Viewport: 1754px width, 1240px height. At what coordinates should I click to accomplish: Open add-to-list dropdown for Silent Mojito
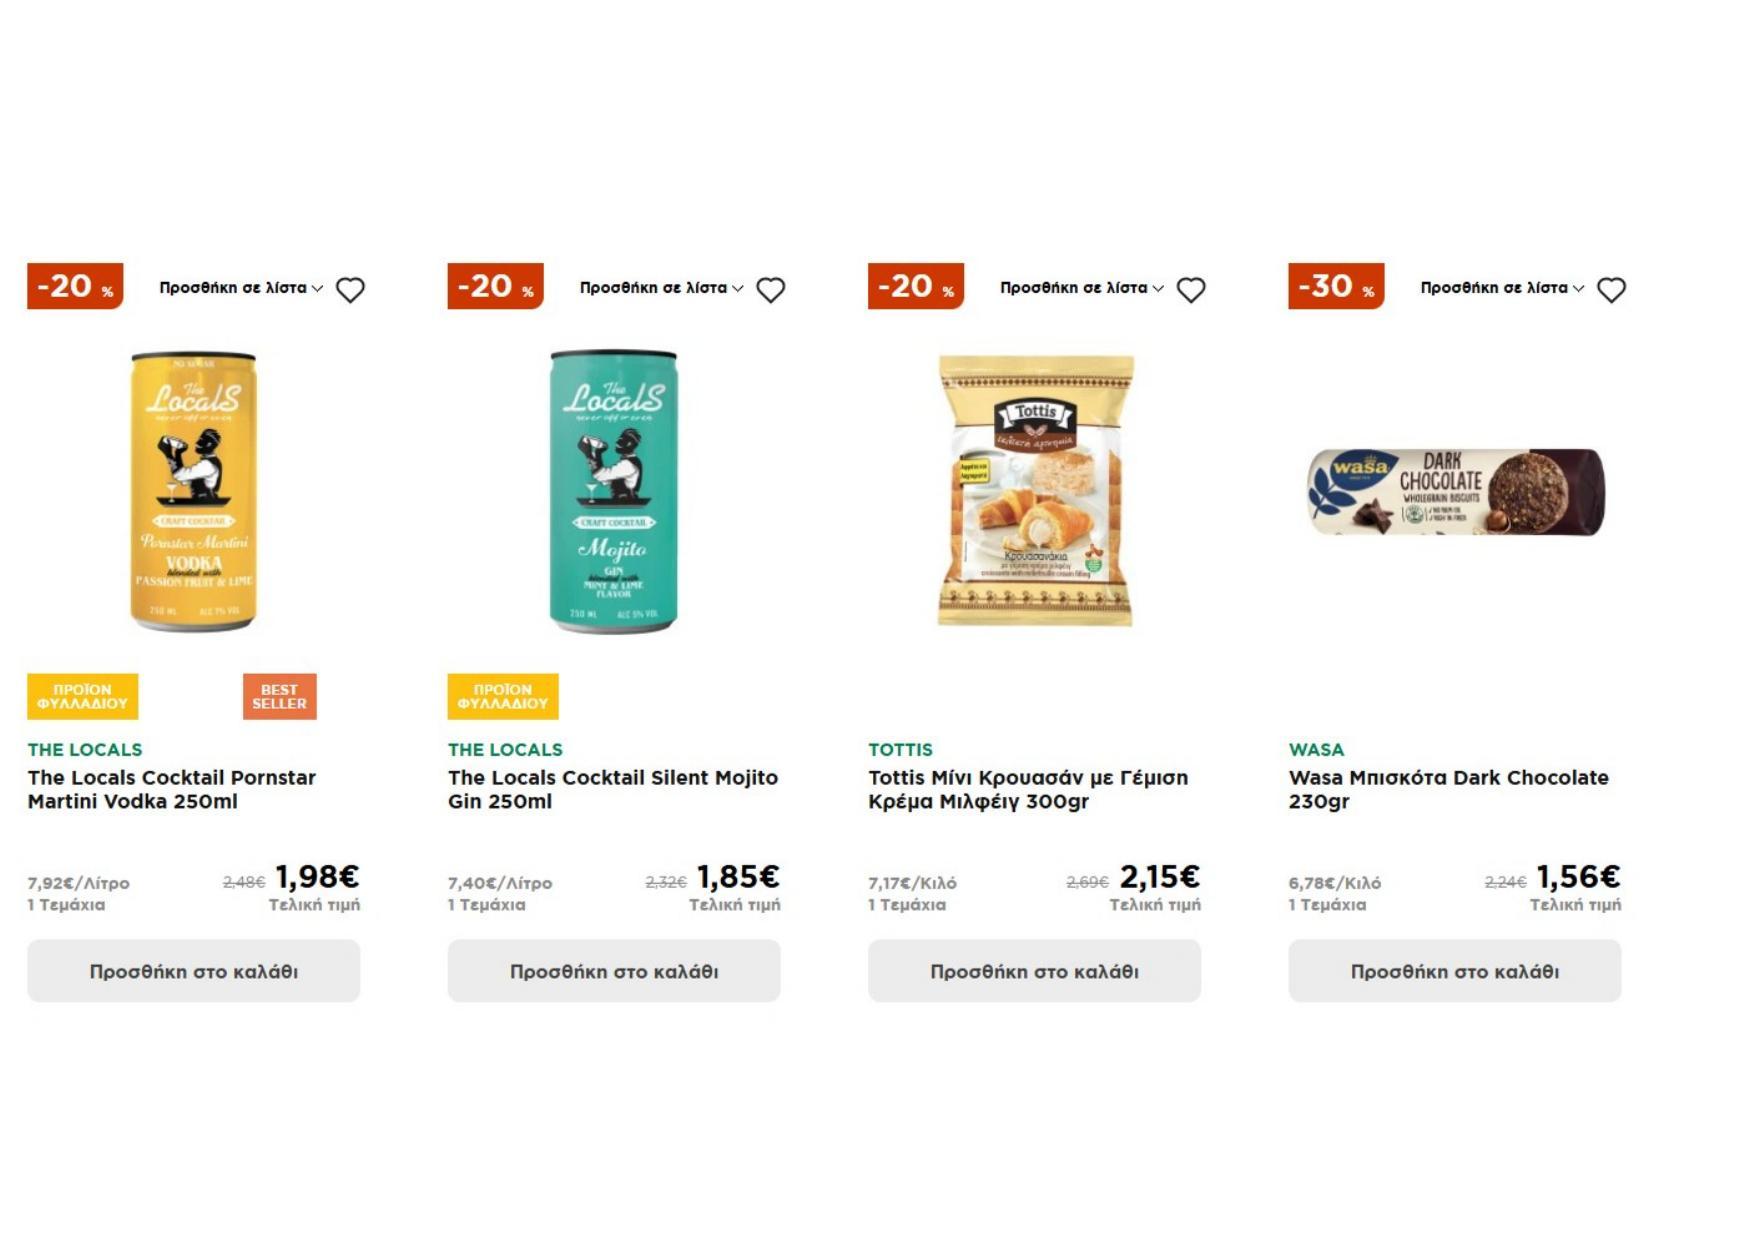pos(661,288)
